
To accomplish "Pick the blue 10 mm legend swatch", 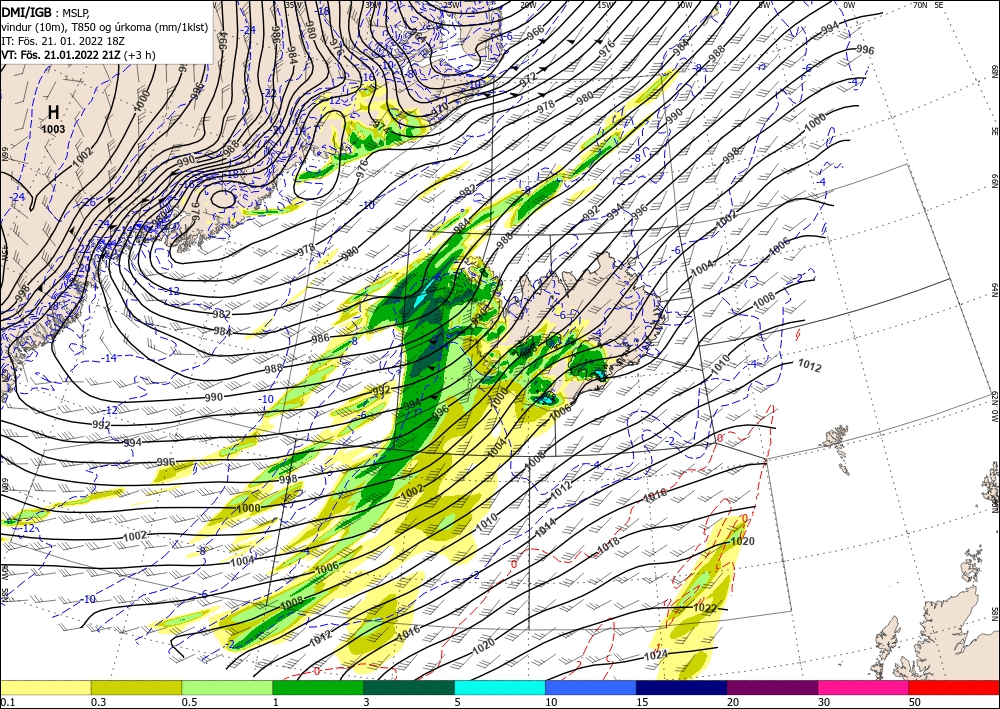I will 591,687.
